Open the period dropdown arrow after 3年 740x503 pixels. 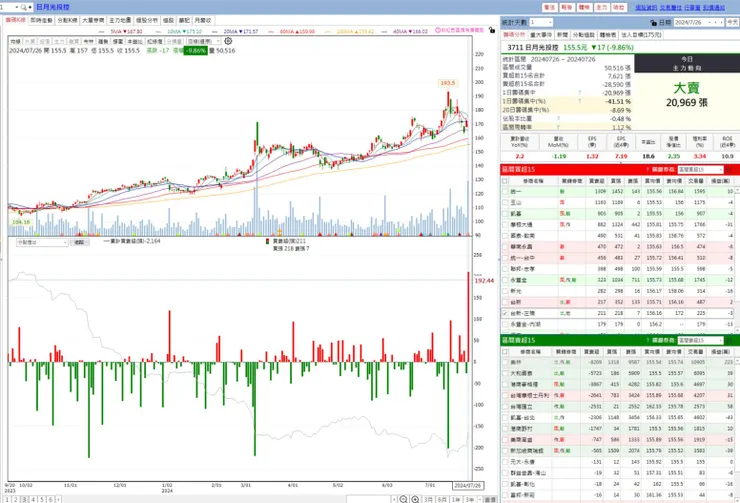479,499
